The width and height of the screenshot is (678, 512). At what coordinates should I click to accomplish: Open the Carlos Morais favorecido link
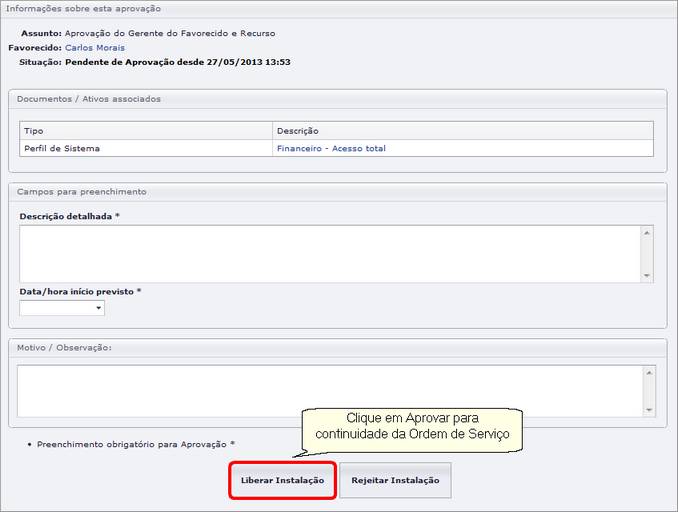coord(95,47)
